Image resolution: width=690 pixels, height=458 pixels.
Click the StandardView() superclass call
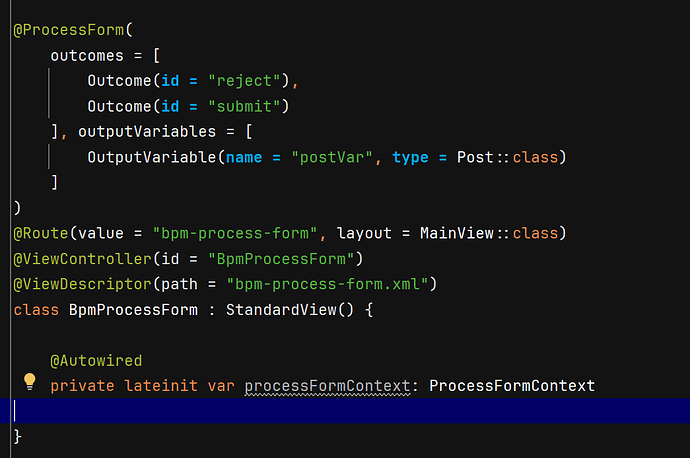(x=290, y=310)
